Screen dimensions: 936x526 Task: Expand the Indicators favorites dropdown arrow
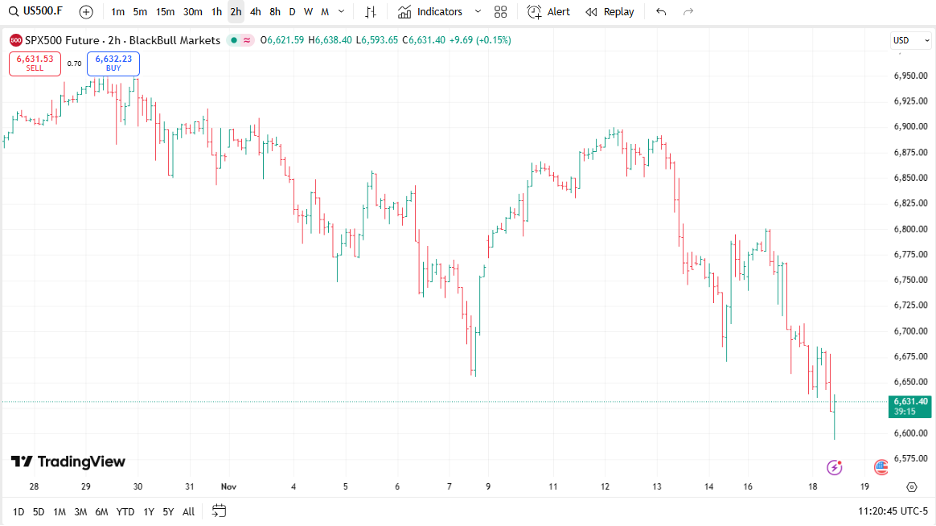(477, 12)
